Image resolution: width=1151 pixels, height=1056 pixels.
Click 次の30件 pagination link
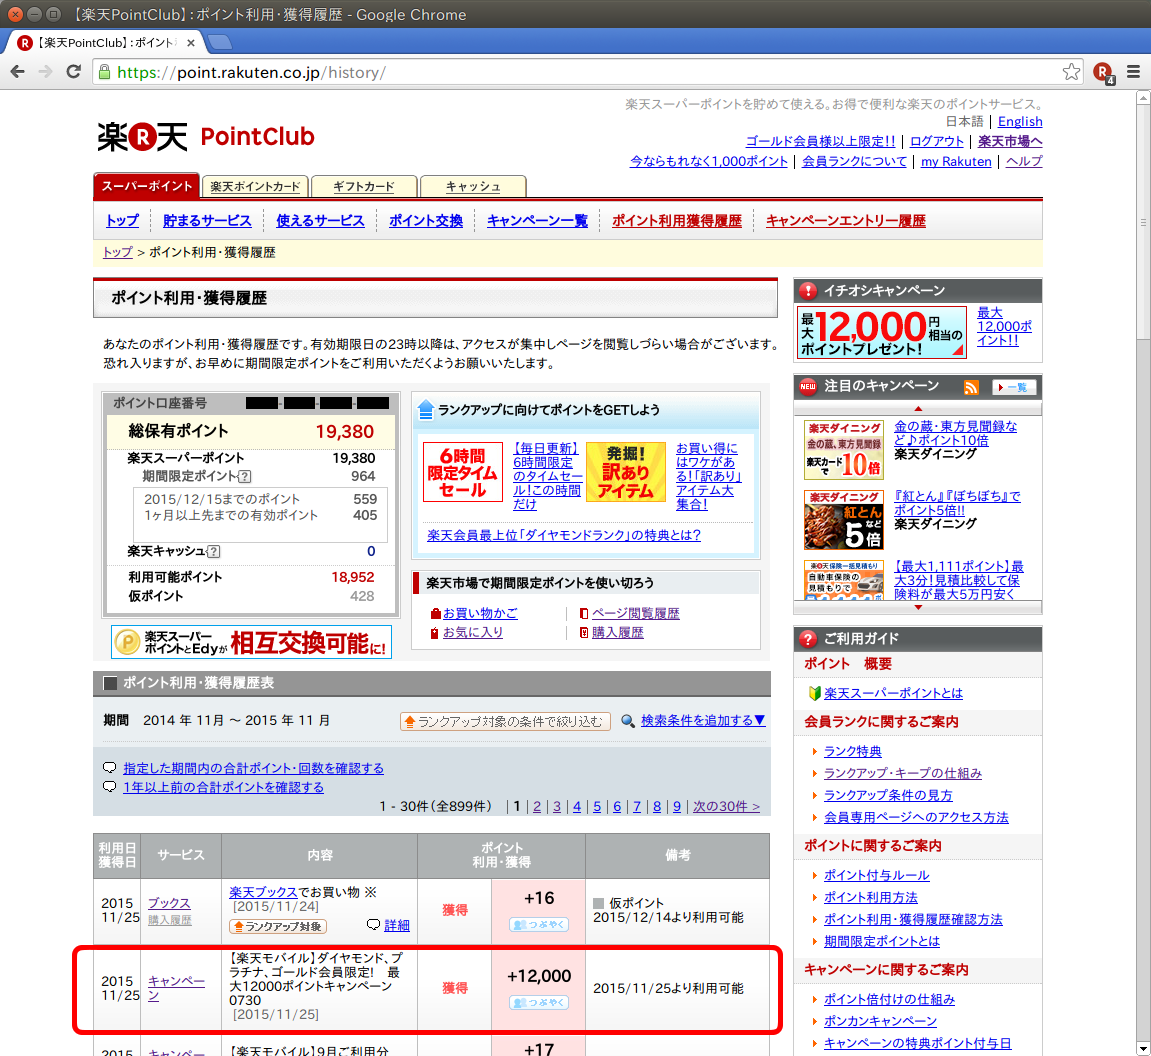[726, 806]
